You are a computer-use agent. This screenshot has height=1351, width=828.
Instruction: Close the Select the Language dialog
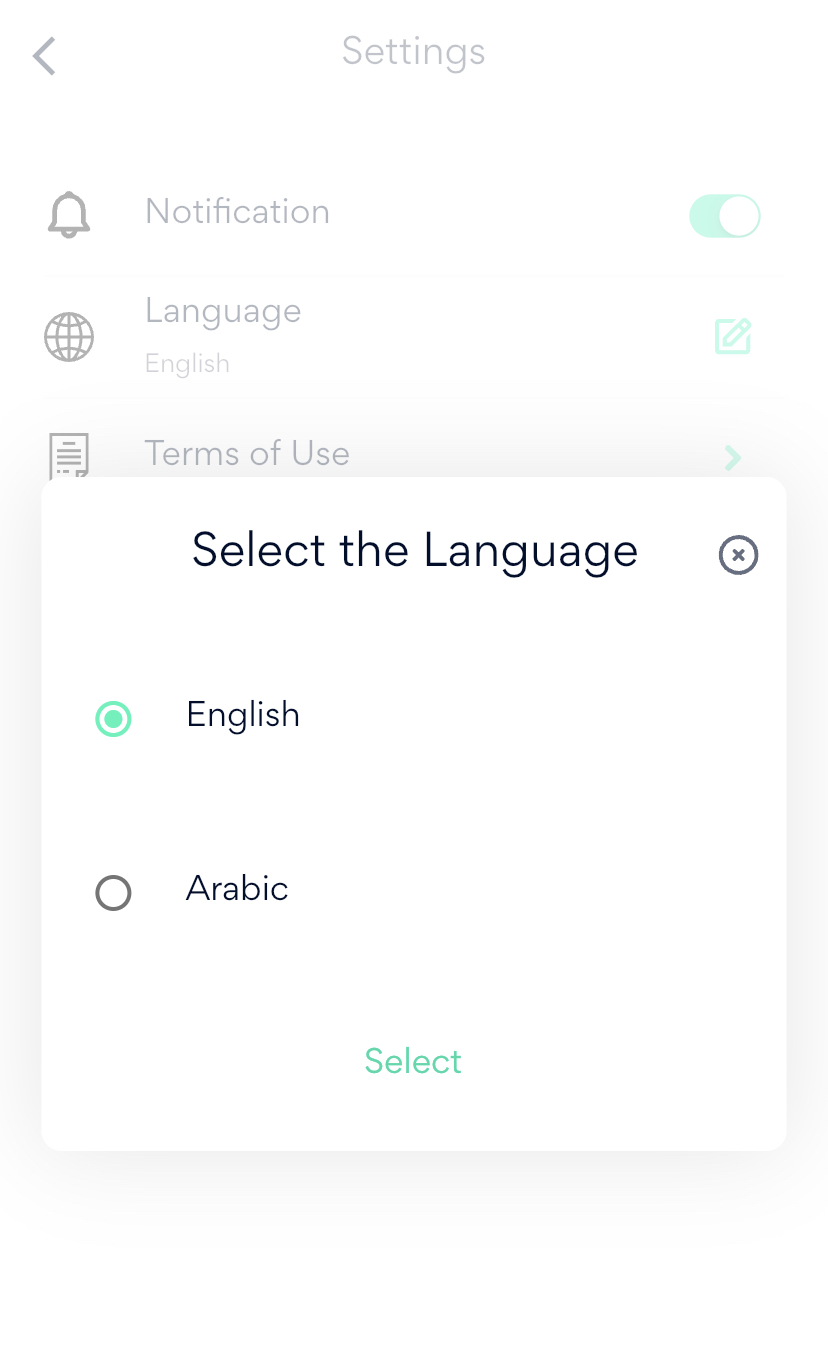point(738,555)
